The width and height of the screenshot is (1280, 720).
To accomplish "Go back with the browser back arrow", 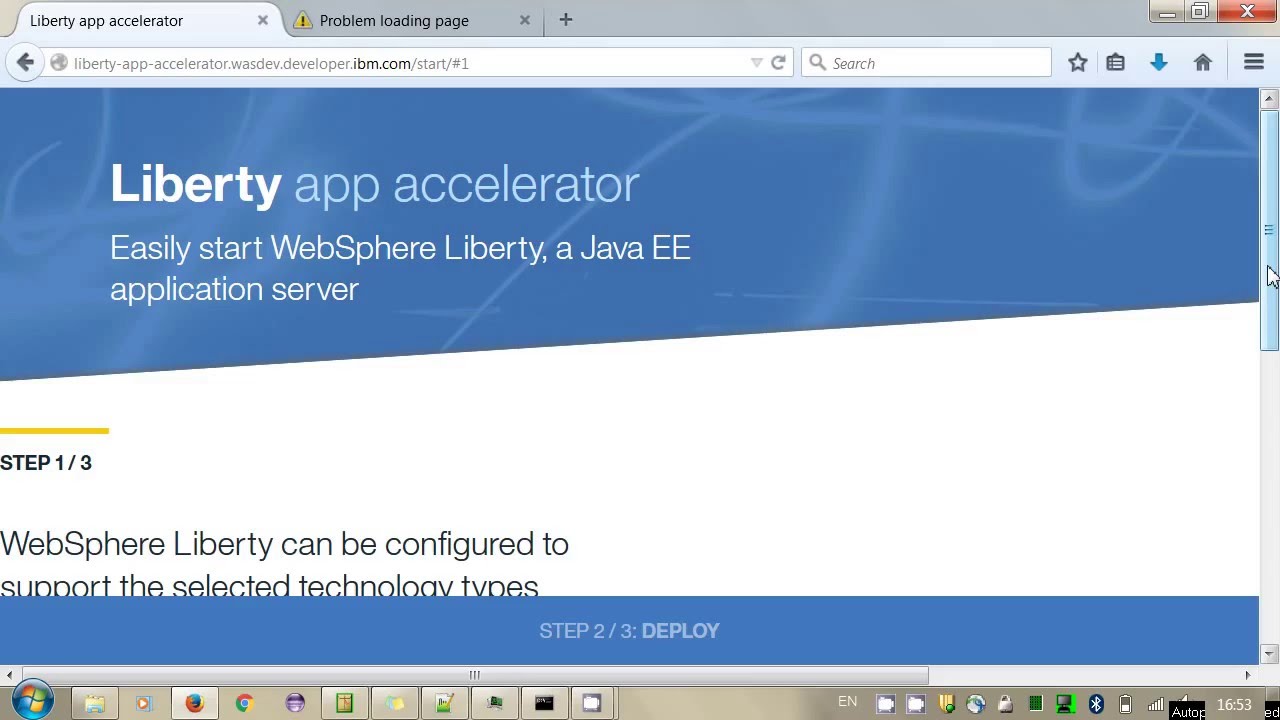I will [25, 63].
